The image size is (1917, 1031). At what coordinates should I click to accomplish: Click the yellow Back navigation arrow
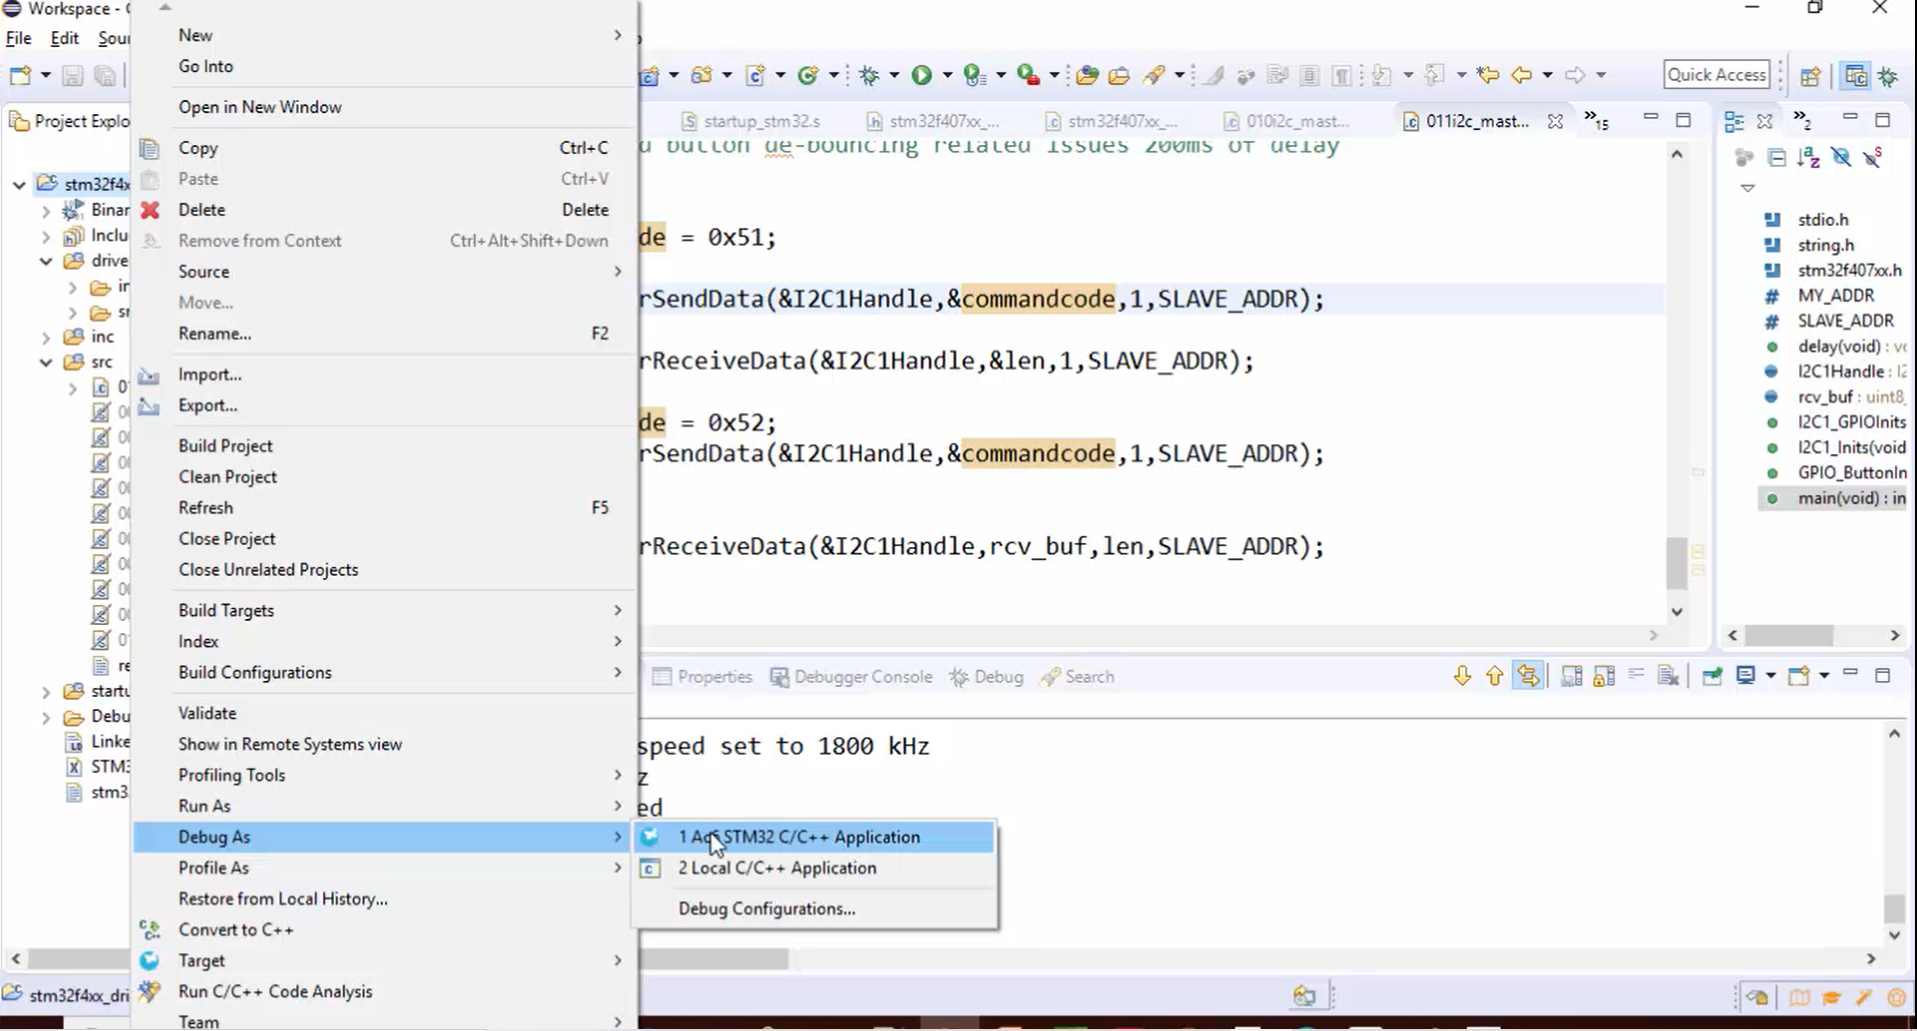[1522, 75]
